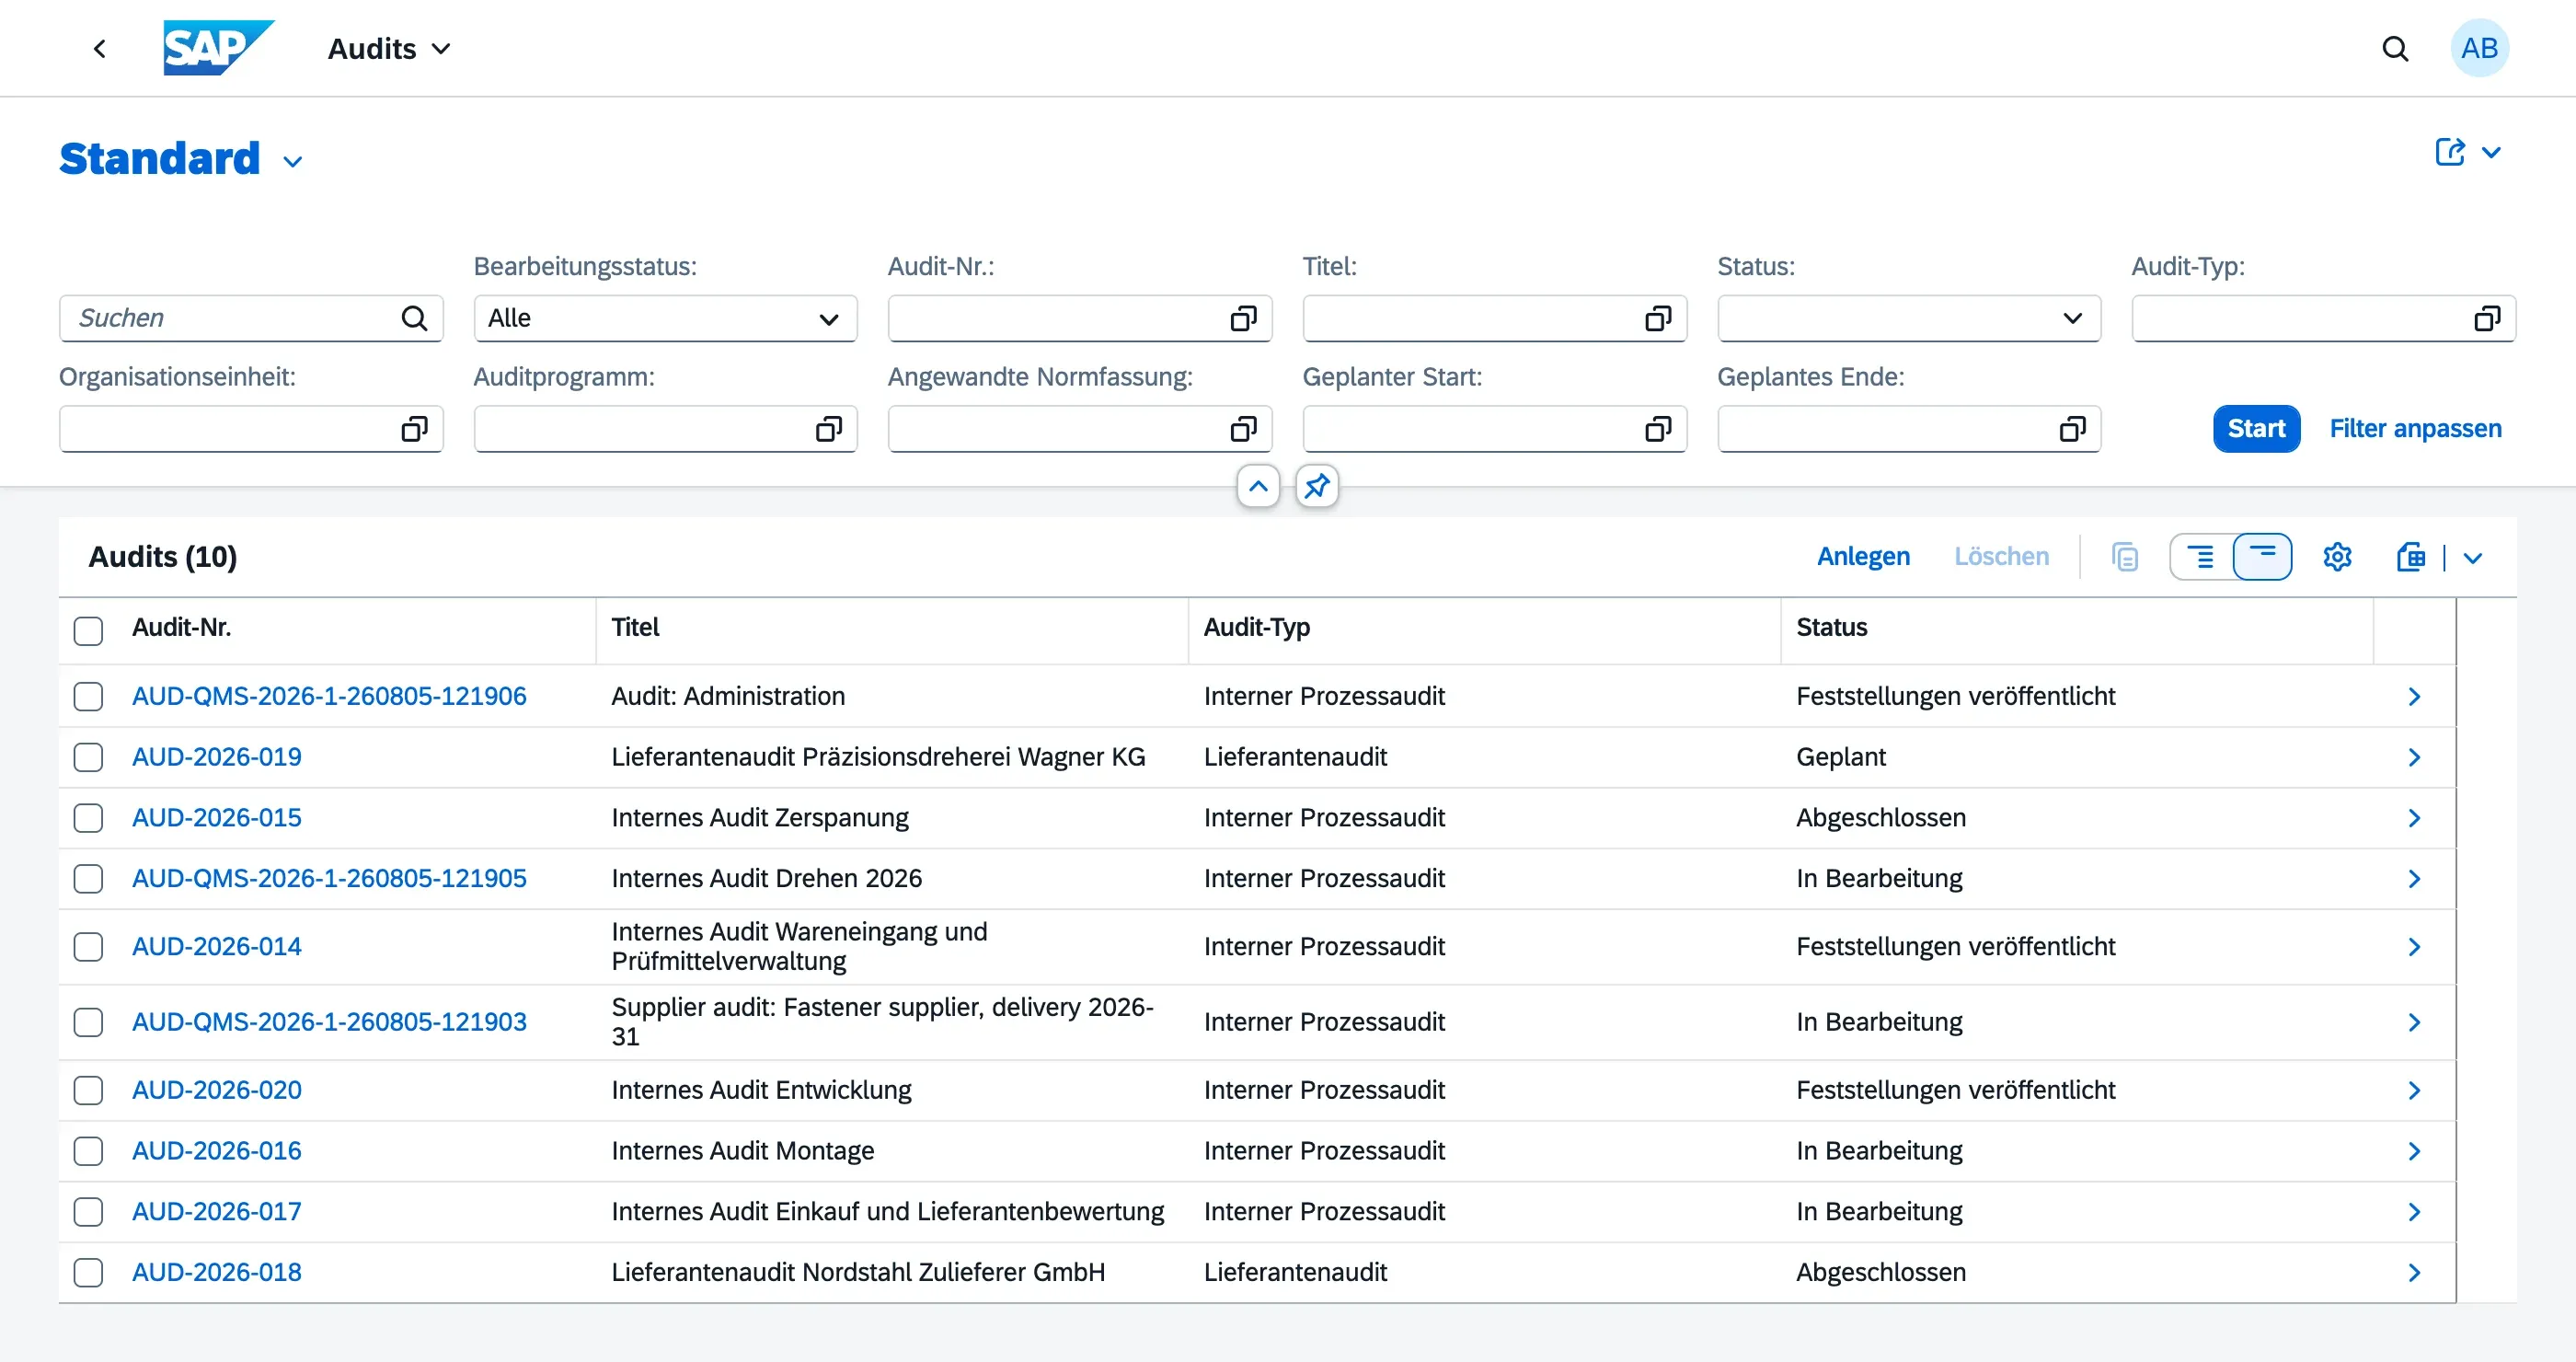The width and height of the screenshot is (2576, 1362).
Task: Open table settings gear icon
Action: point(2337,557)
